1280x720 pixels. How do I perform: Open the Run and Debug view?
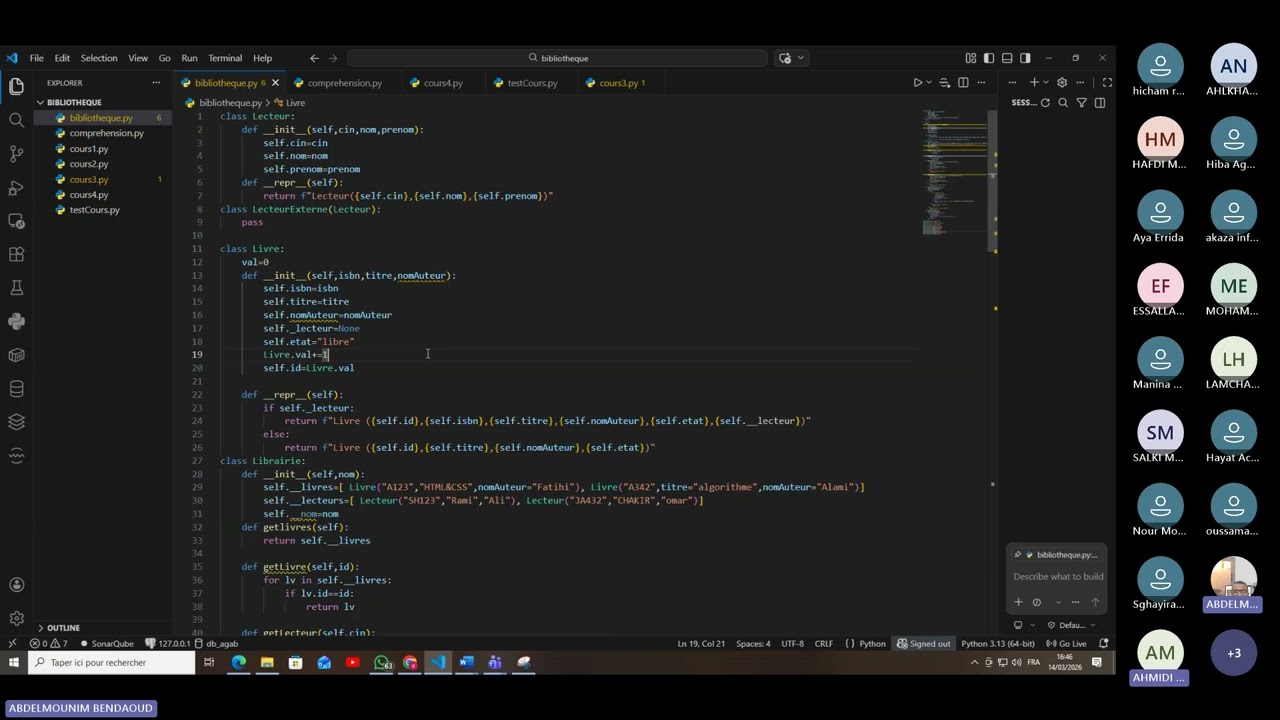16,188
